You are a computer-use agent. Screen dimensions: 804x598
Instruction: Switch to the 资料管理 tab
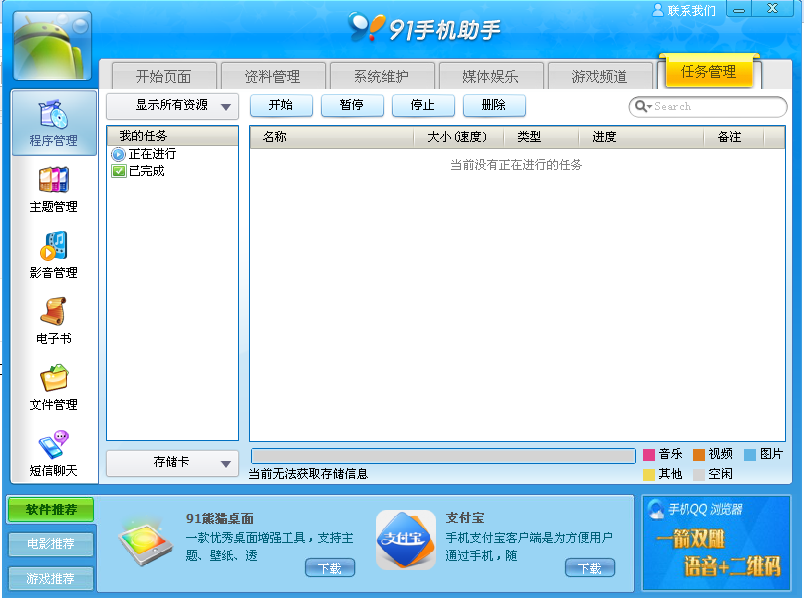click(x=272, y=76)
